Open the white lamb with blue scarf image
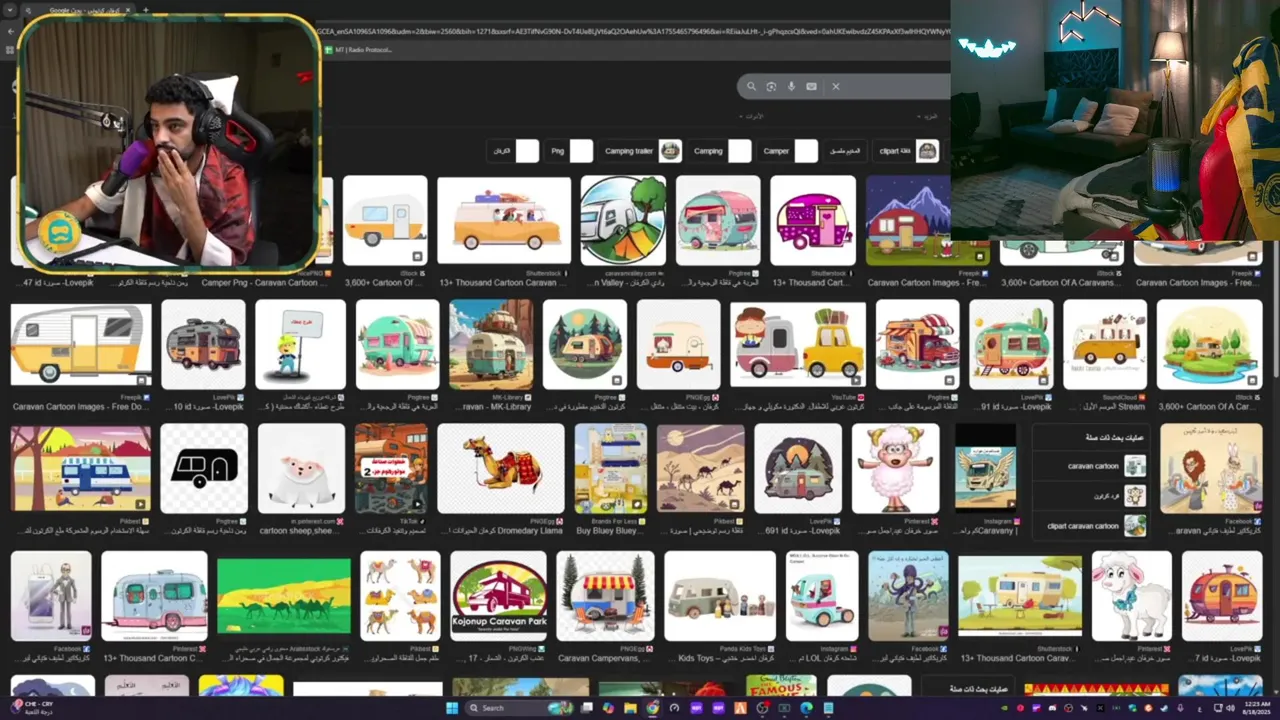1280x720 pixels. [x=1131, y=596]
